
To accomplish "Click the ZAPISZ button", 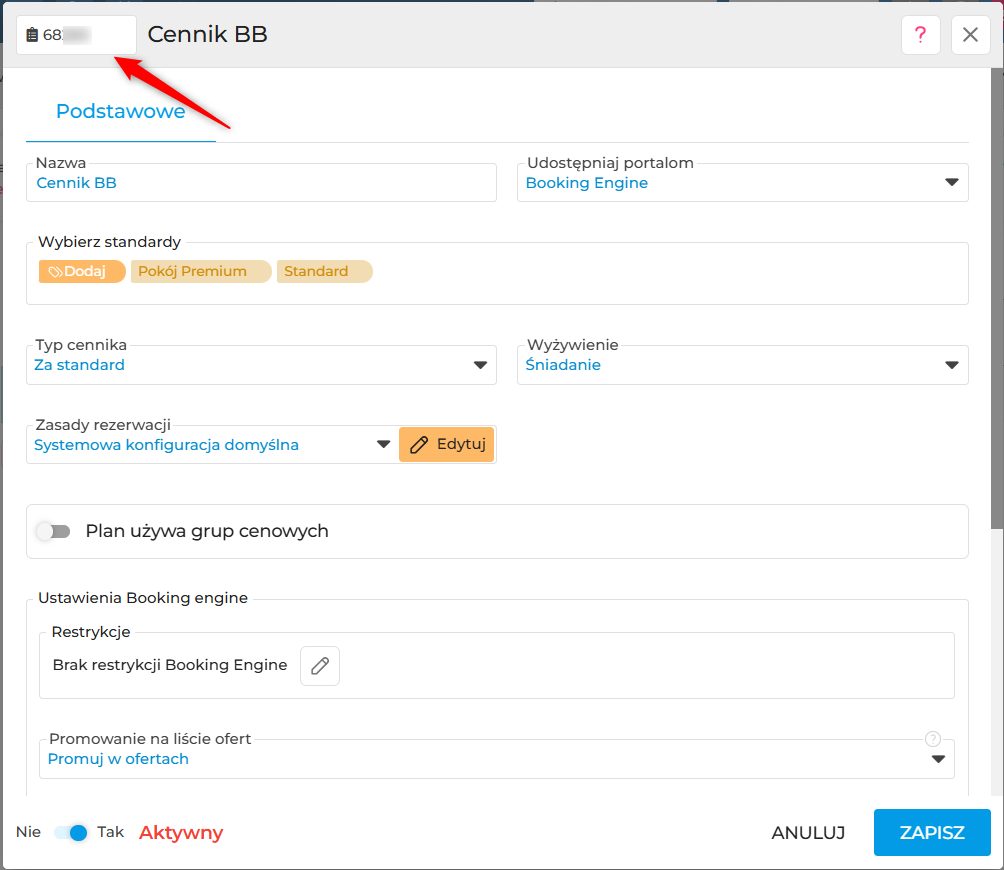I will 932,832.
